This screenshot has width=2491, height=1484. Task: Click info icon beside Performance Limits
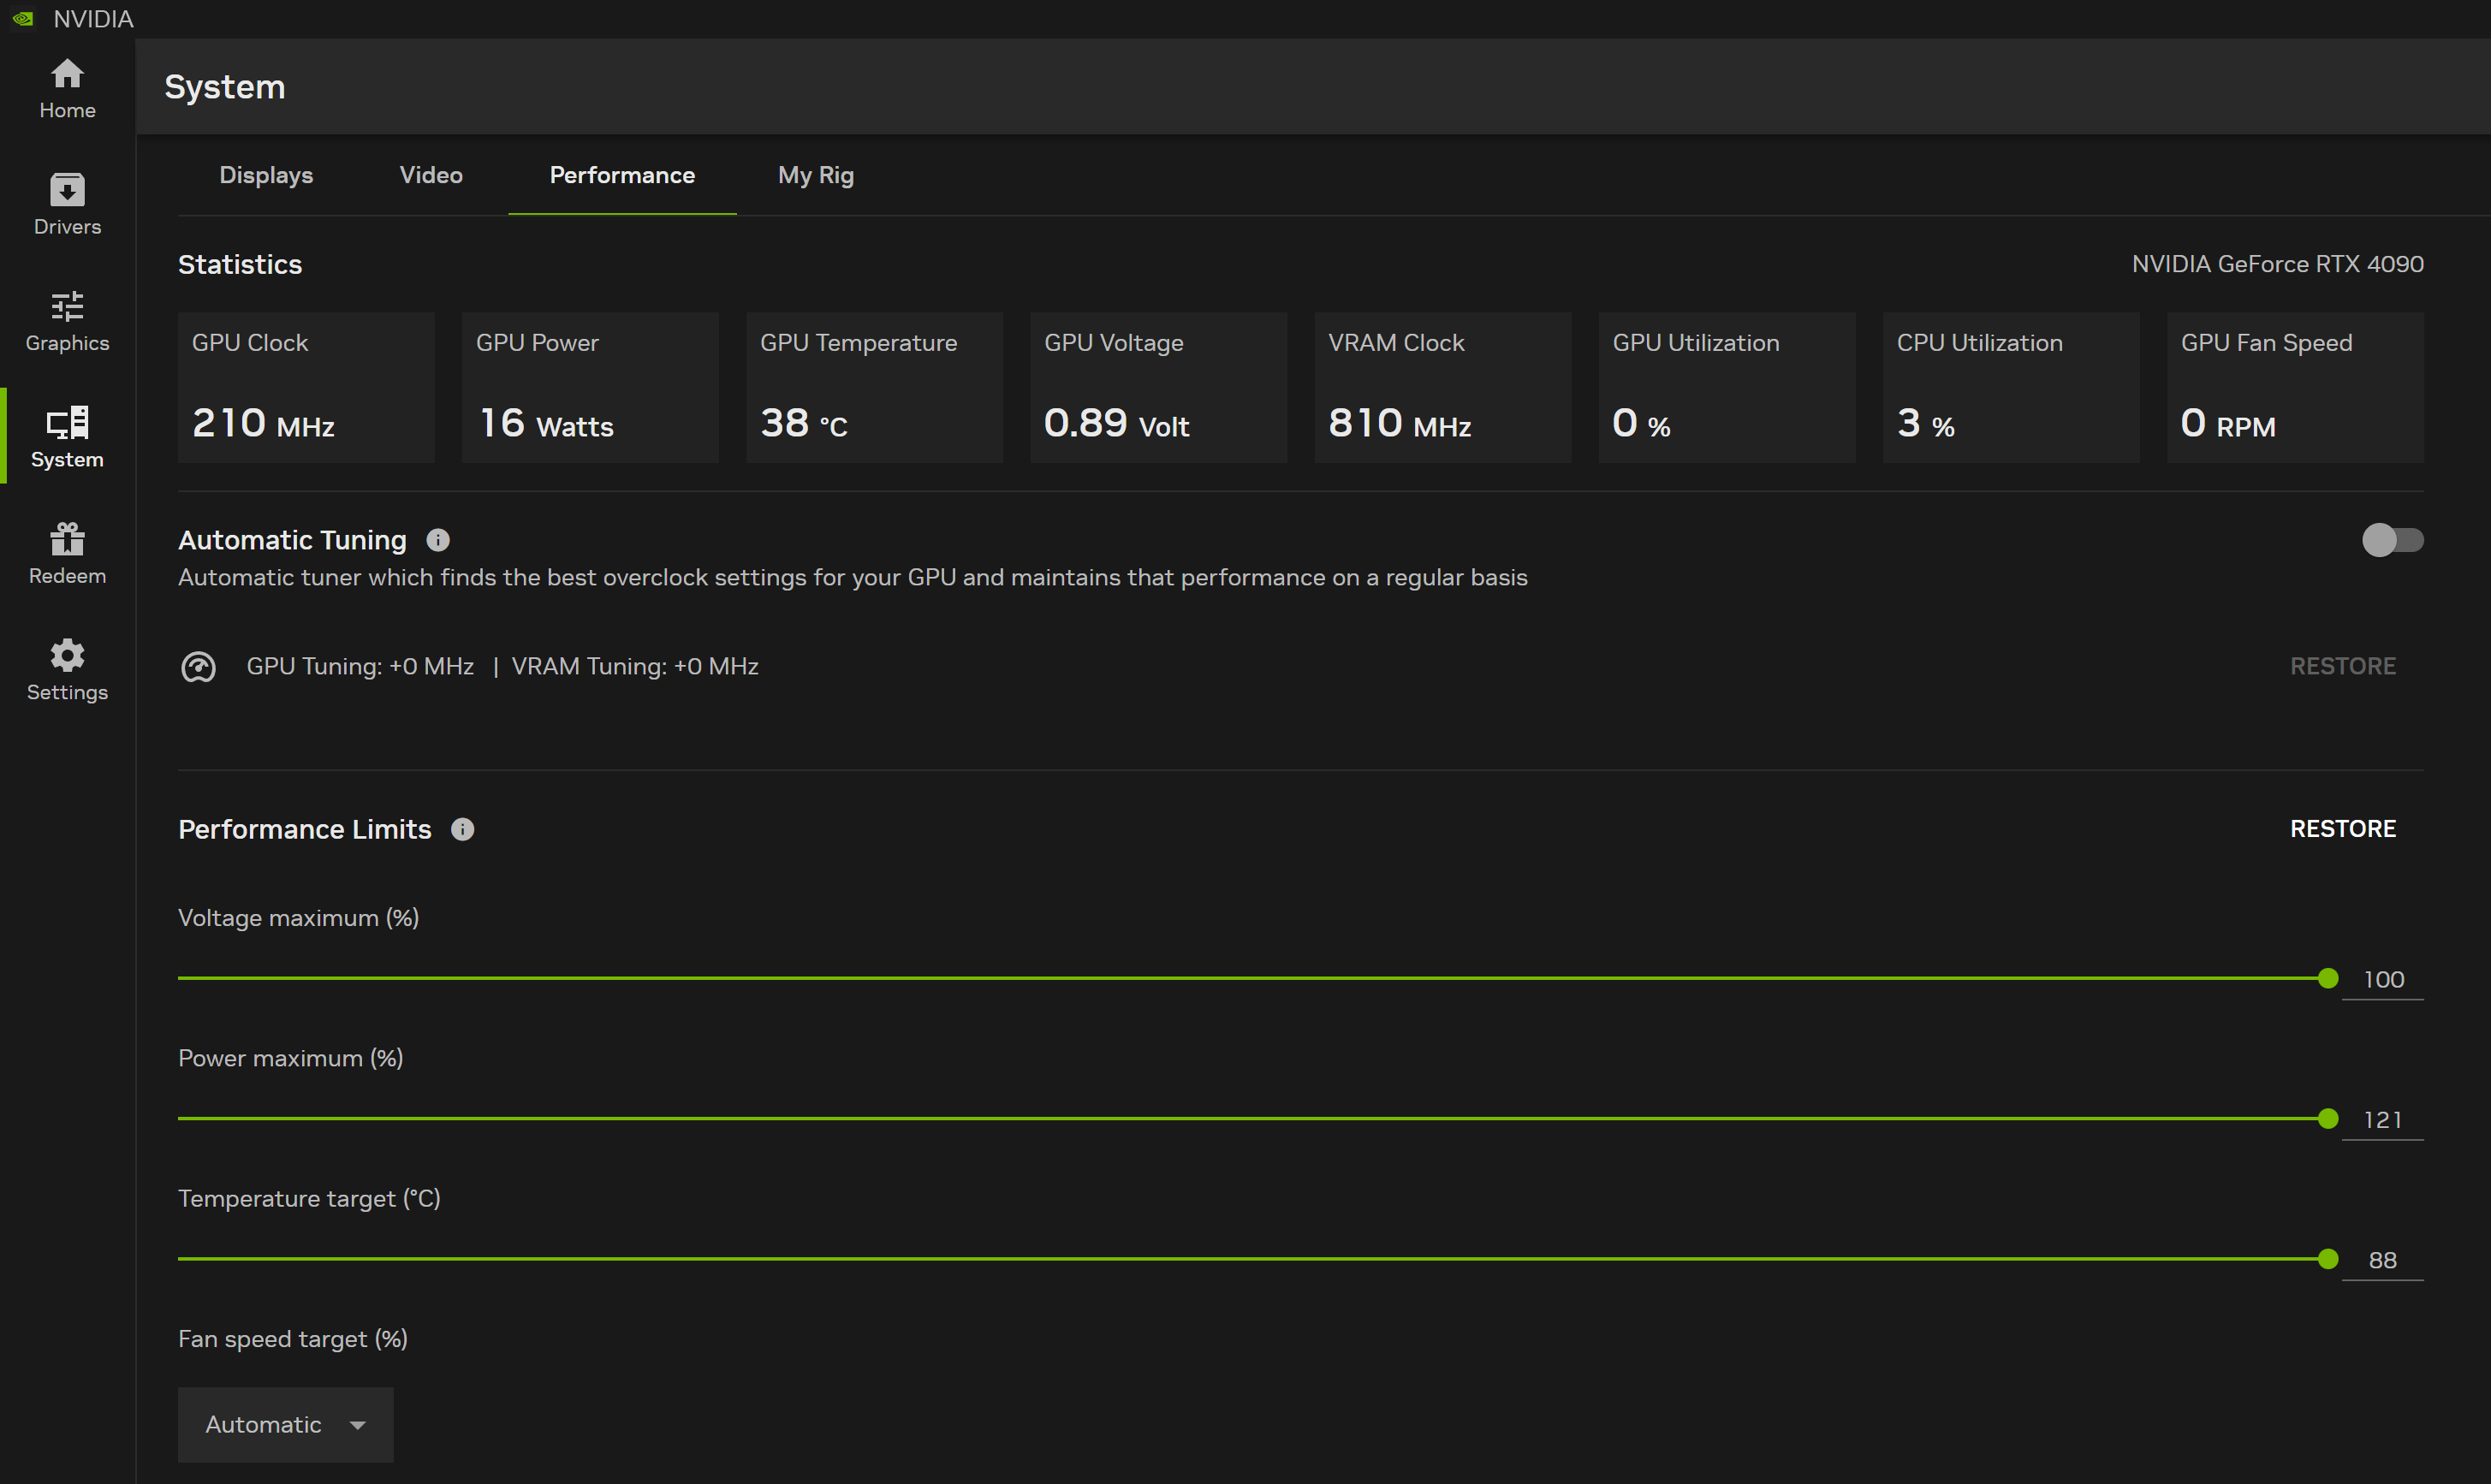tap(462, 829)
